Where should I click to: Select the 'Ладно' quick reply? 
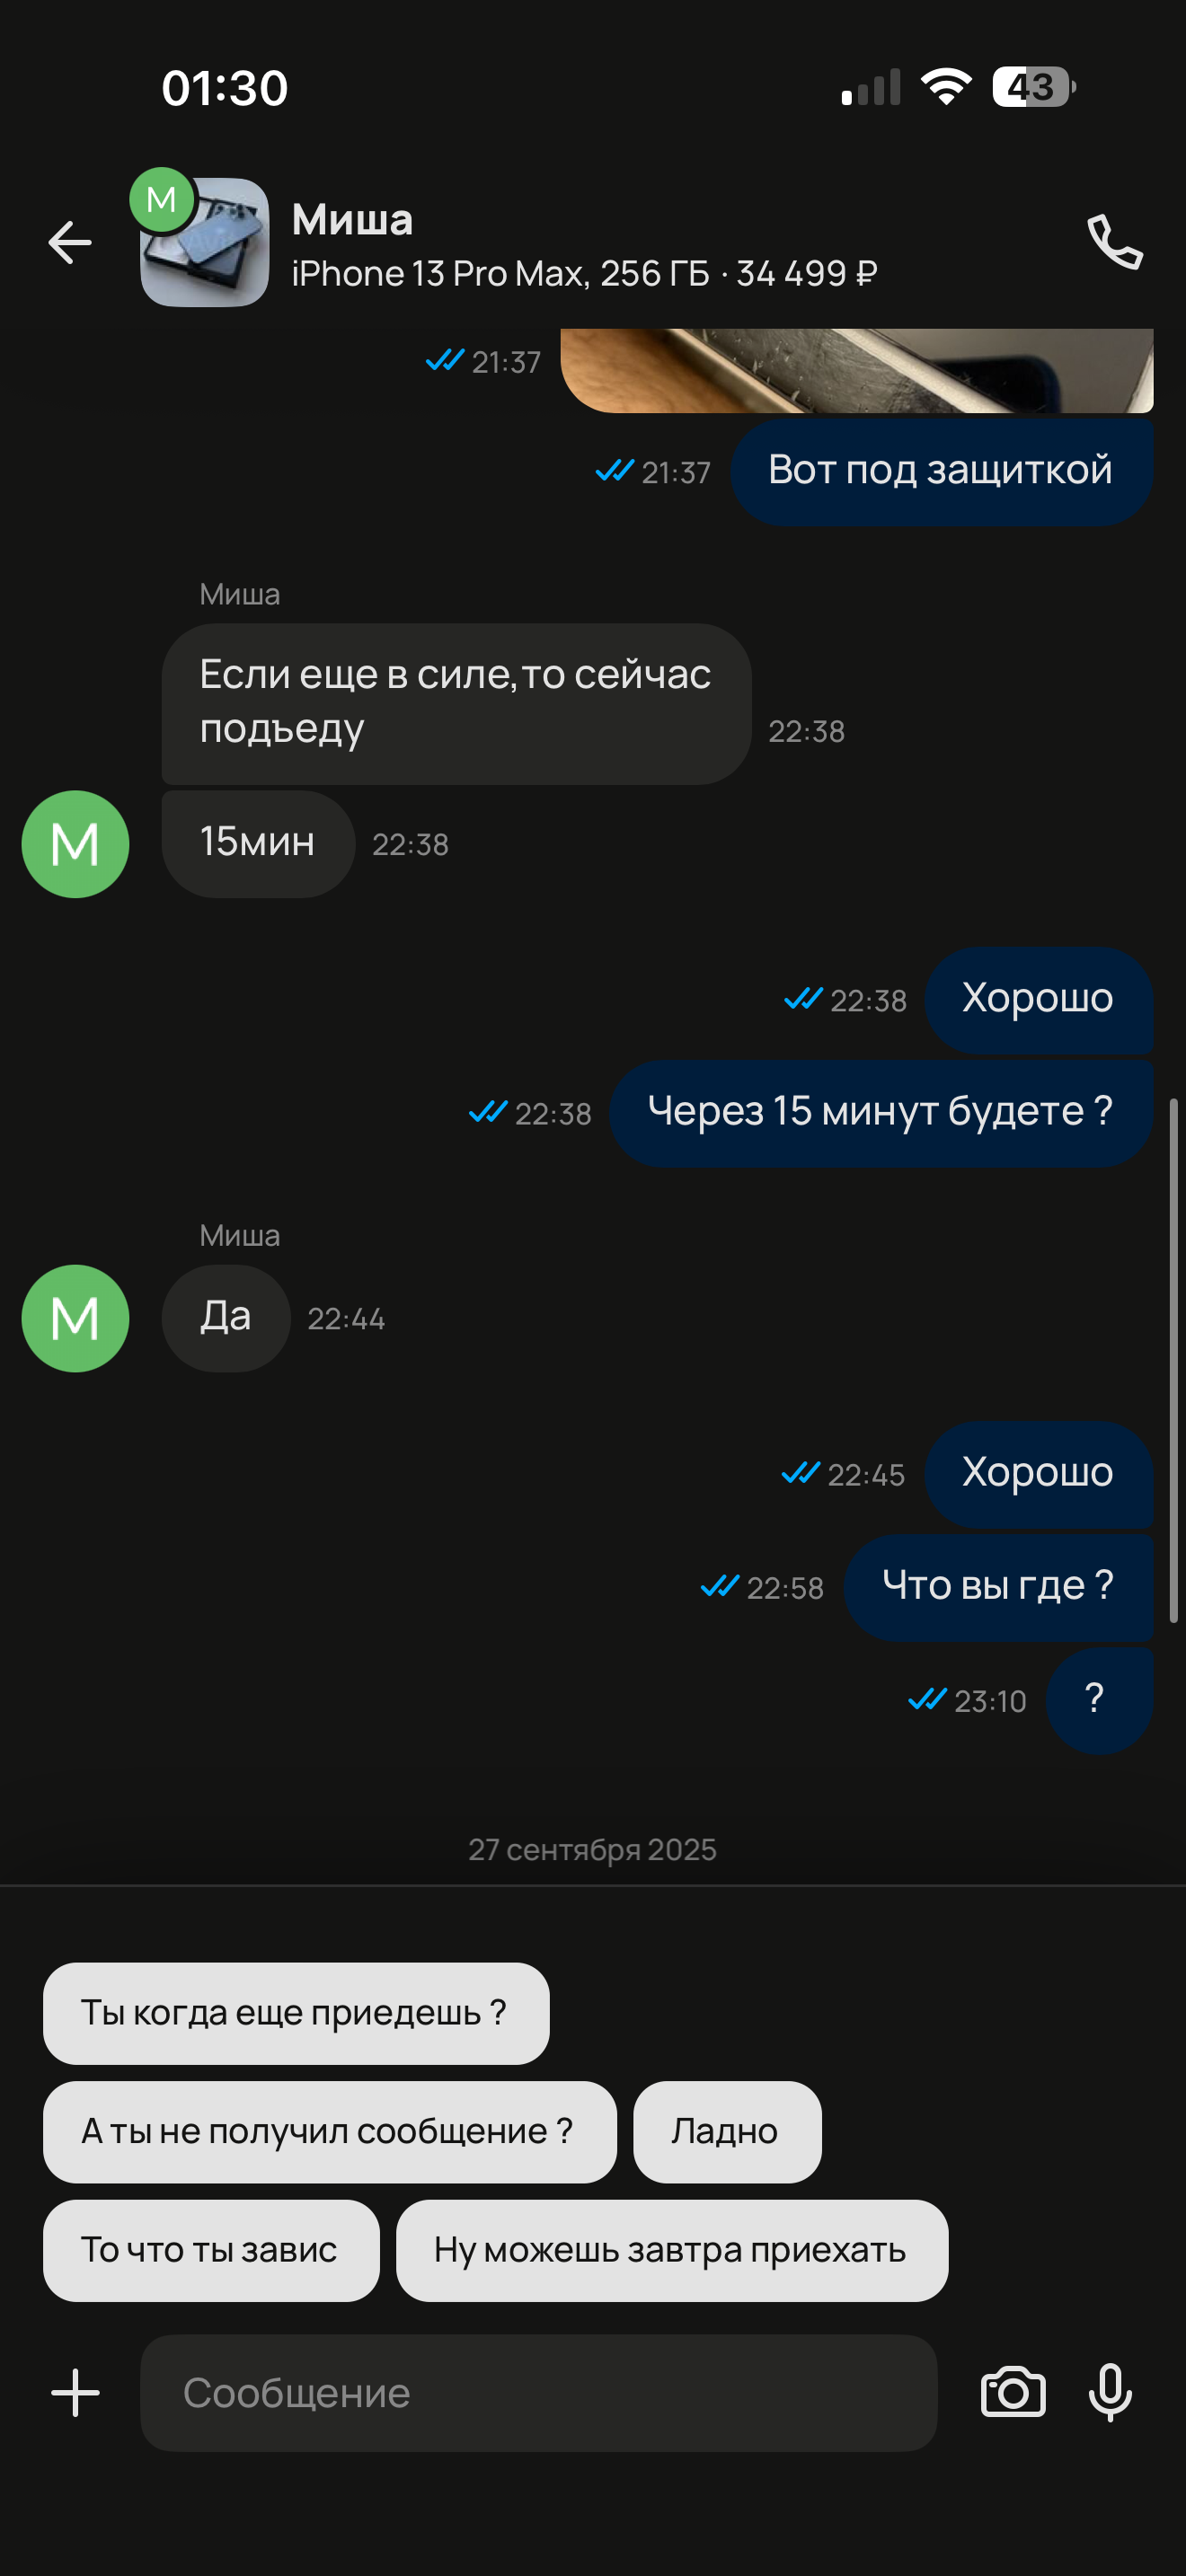[x=727, y=2132]
